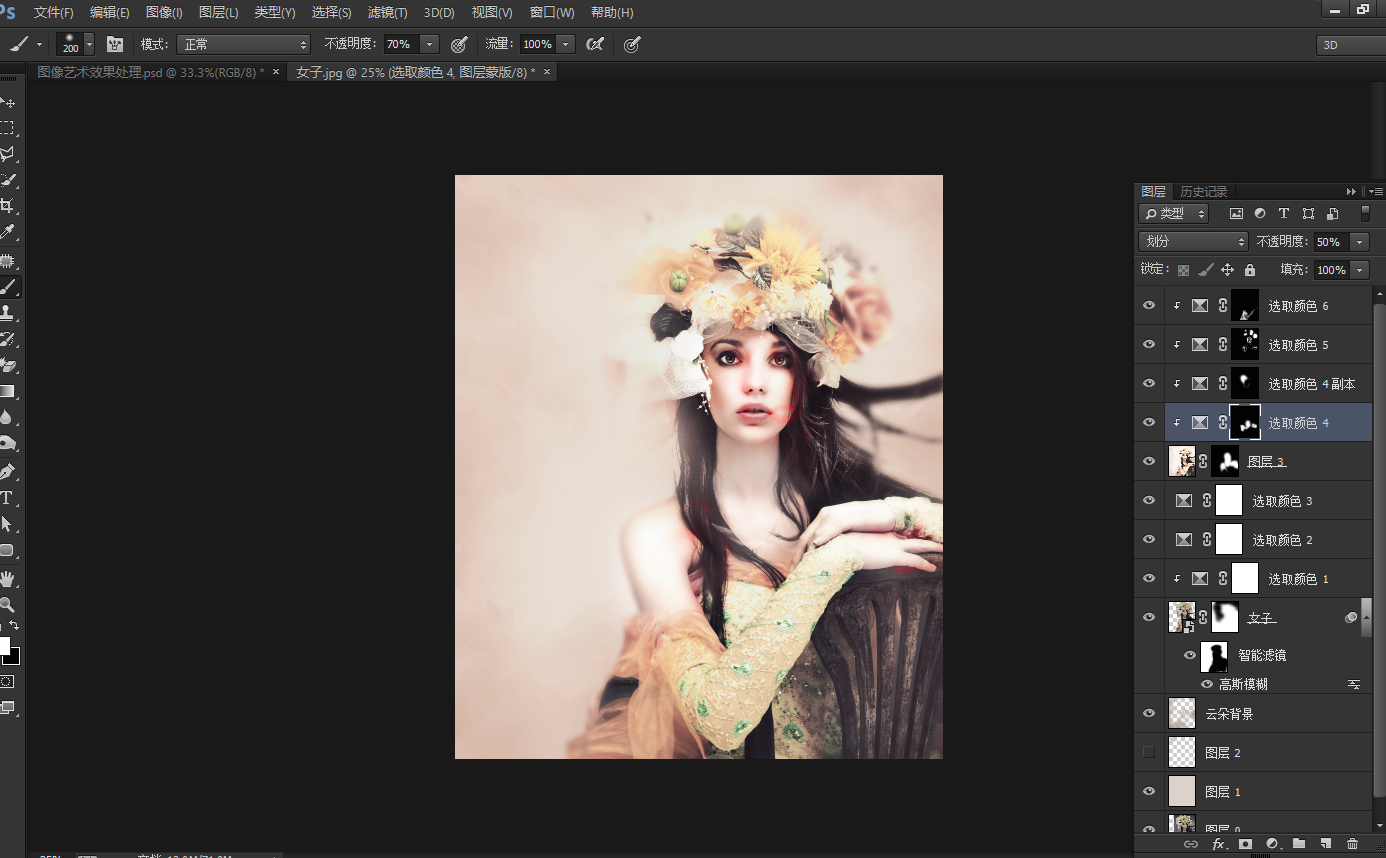Hide the 云朵背景 layer
1386x858 pixels.
click(x=1149, y=713)
